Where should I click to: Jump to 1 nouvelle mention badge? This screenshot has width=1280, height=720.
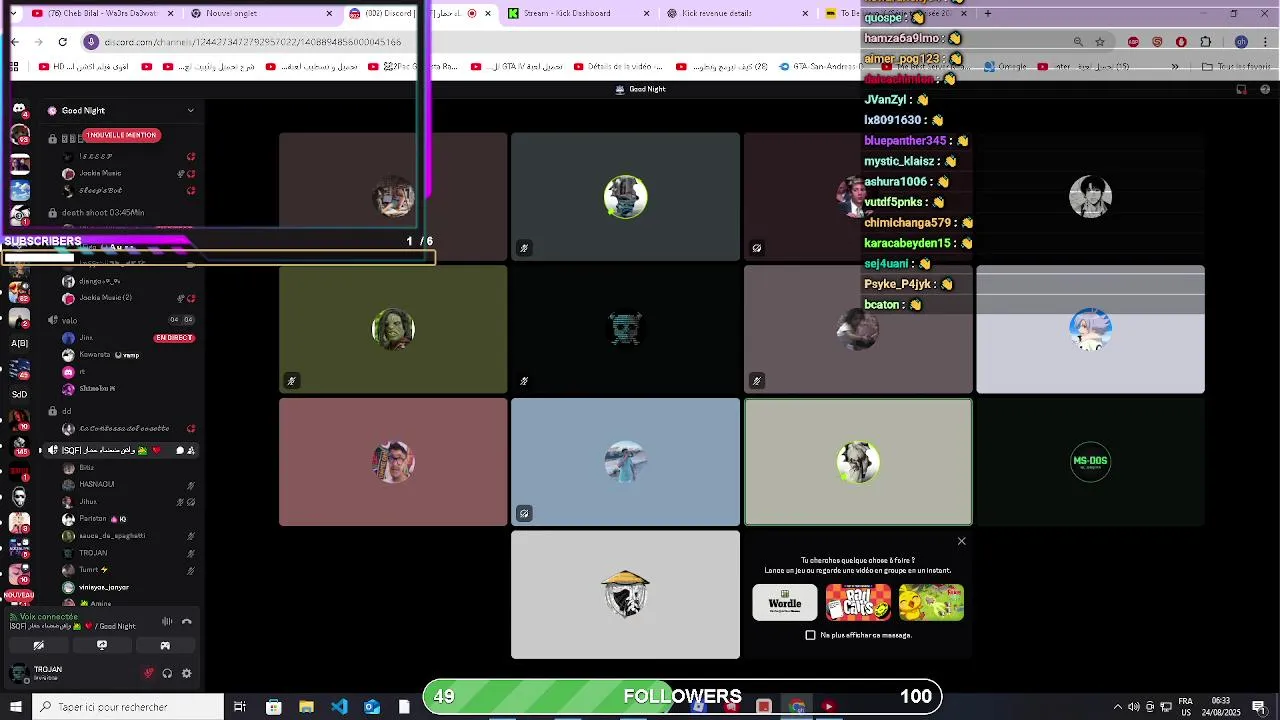[122, 135]
